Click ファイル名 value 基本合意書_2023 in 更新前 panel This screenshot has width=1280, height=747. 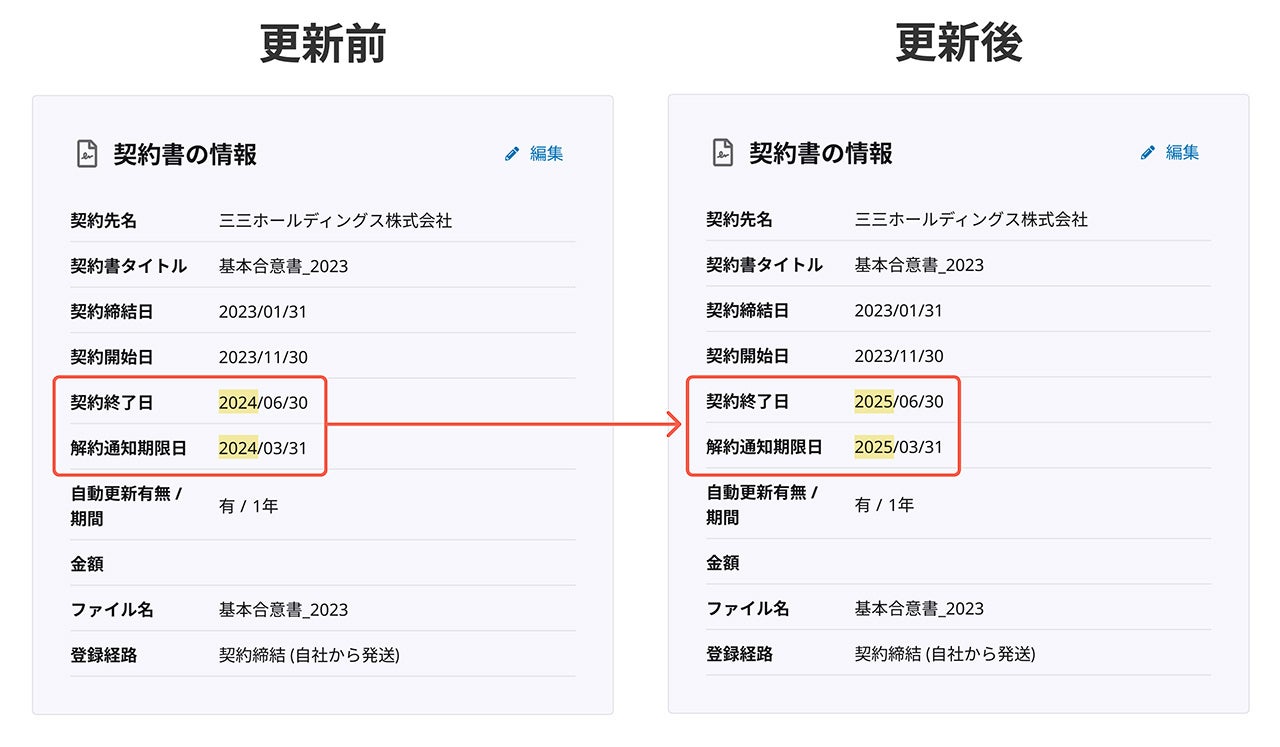pos(284,610)
